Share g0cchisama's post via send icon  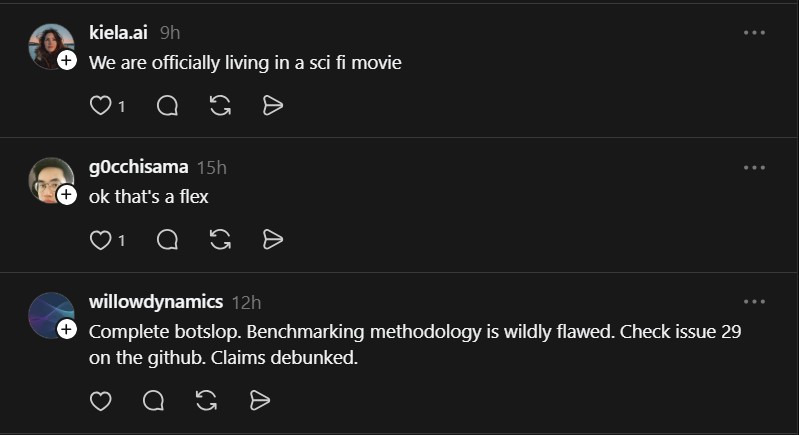tap(273, 240)
